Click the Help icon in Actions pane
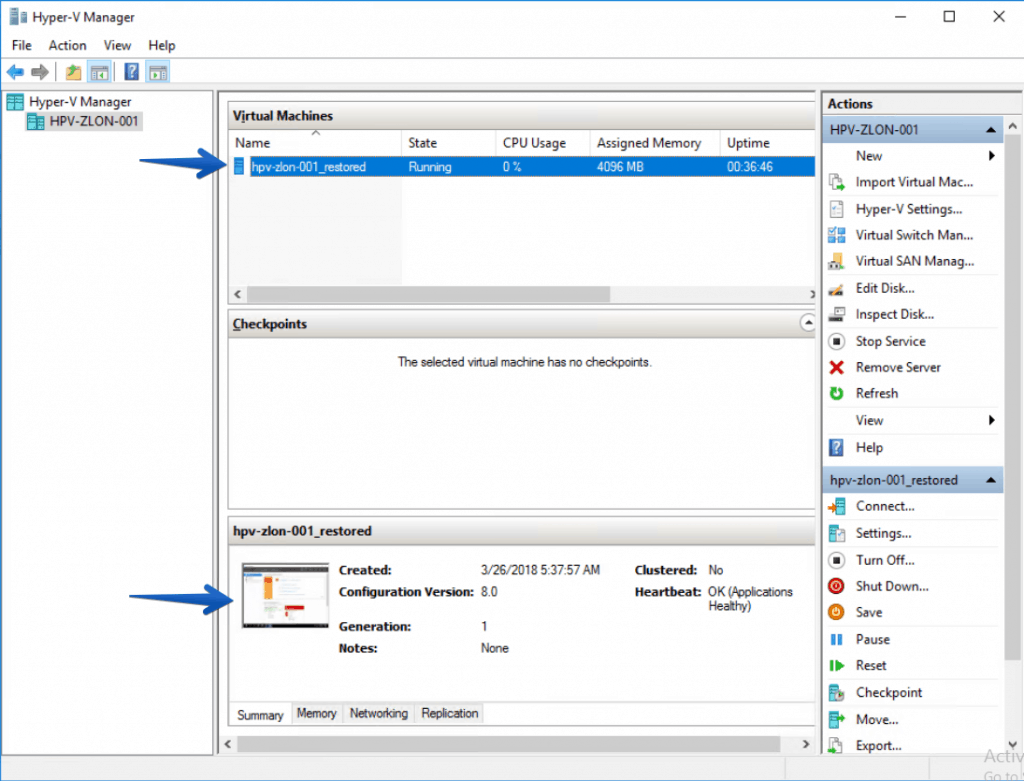The height and width of the screenshot is (781, 1024). [837, 447]
